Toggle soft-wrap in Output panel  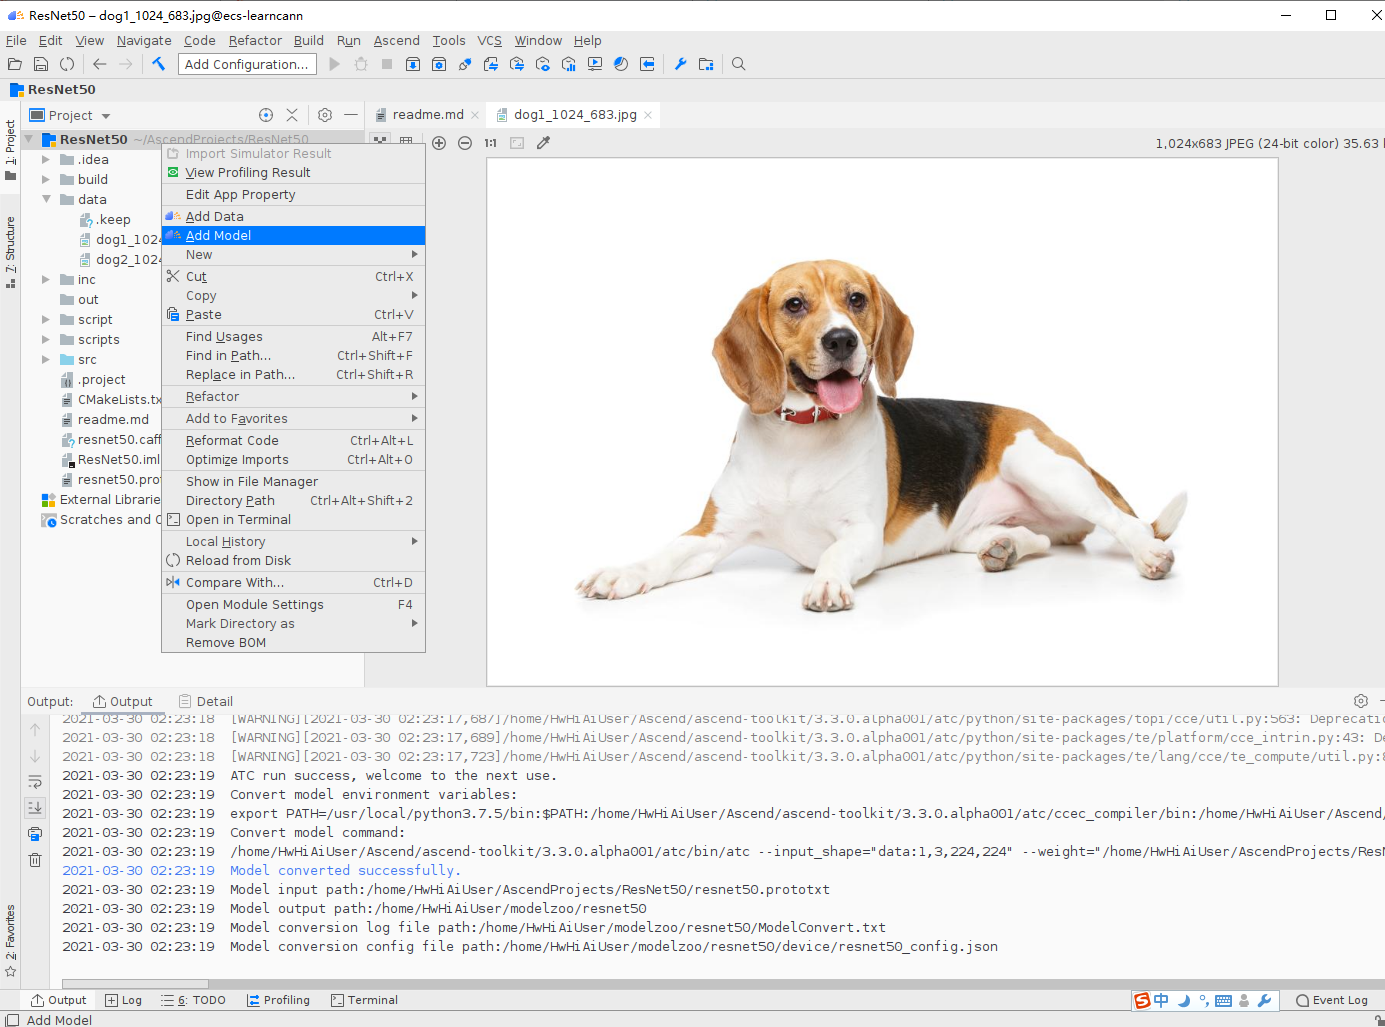[35, 782]
